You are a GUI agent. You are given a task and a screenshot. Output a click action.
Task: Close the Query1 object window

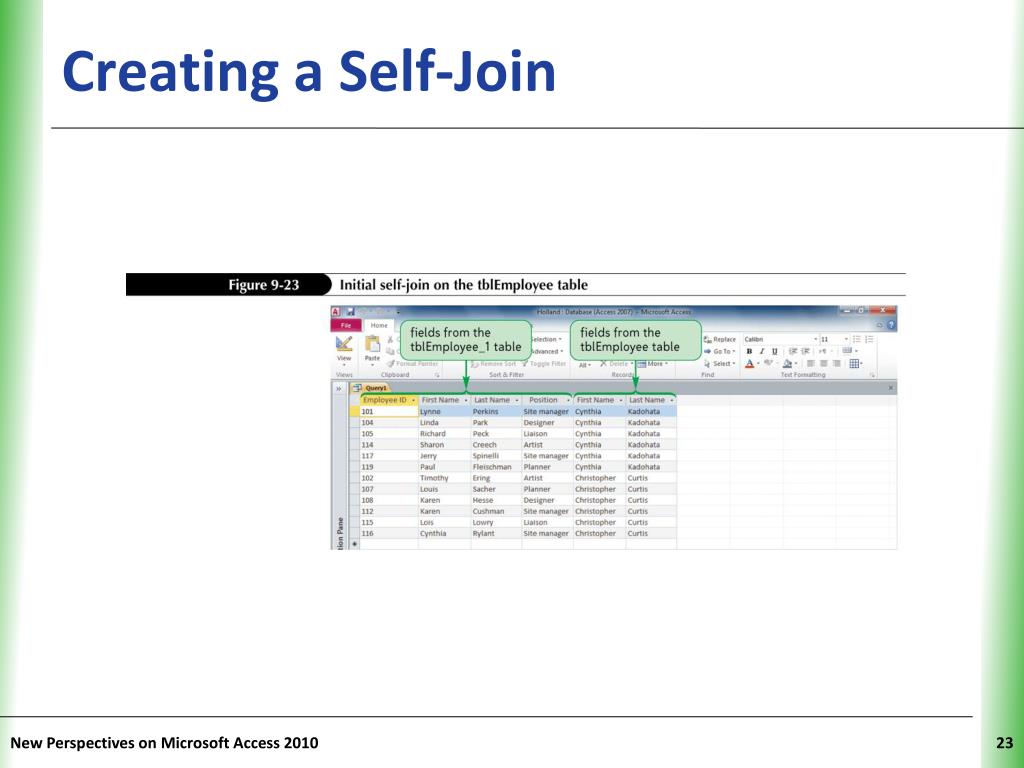tap(890, 388)
